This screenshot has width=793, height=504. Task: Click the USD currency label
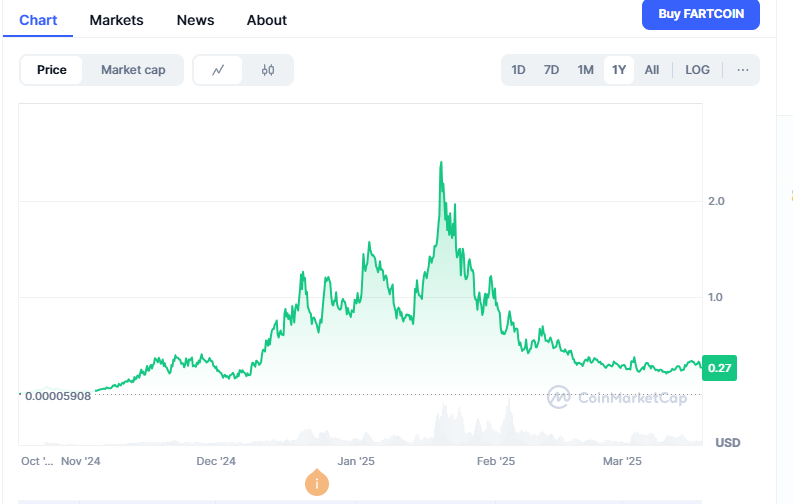tap(728, 443)
